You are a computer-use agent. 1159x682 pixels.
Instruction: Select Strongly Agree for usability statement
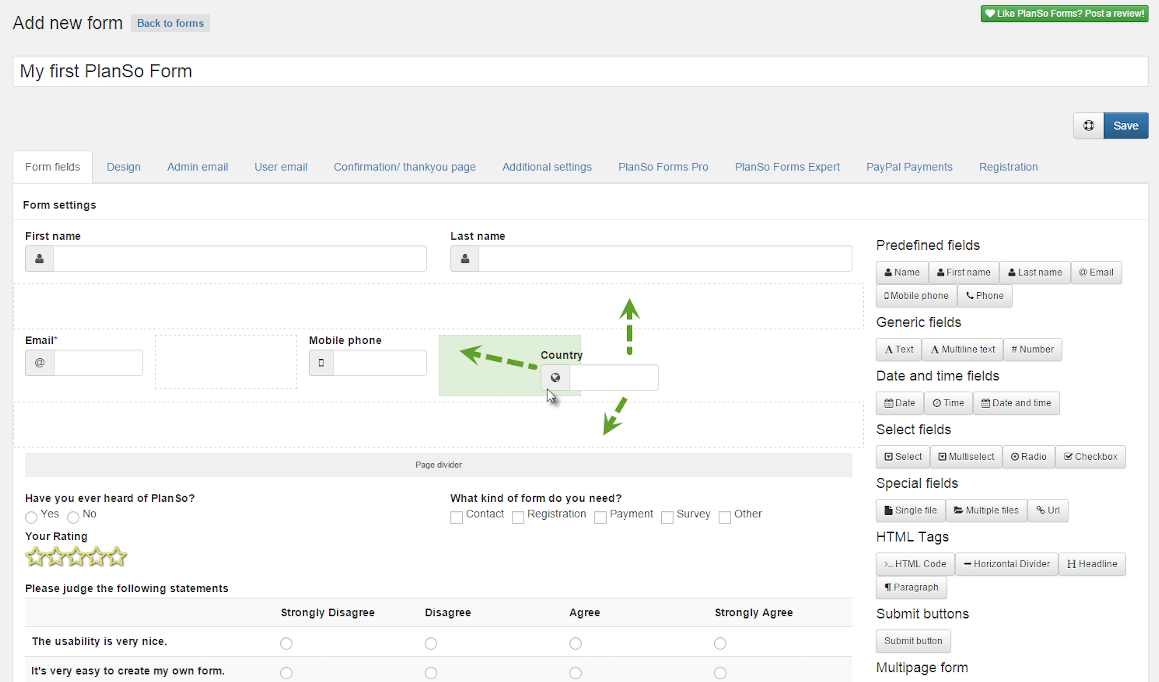720,644
